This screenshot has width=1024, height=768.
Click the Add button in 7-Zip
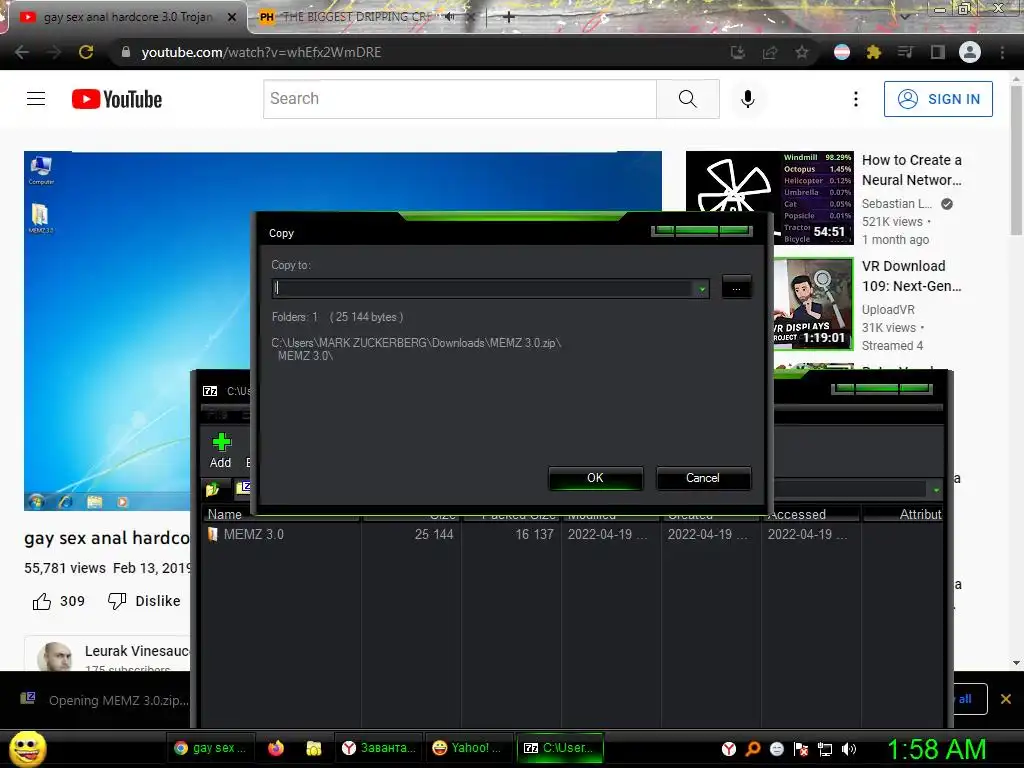pyautogui.click(x=221, y=451)
